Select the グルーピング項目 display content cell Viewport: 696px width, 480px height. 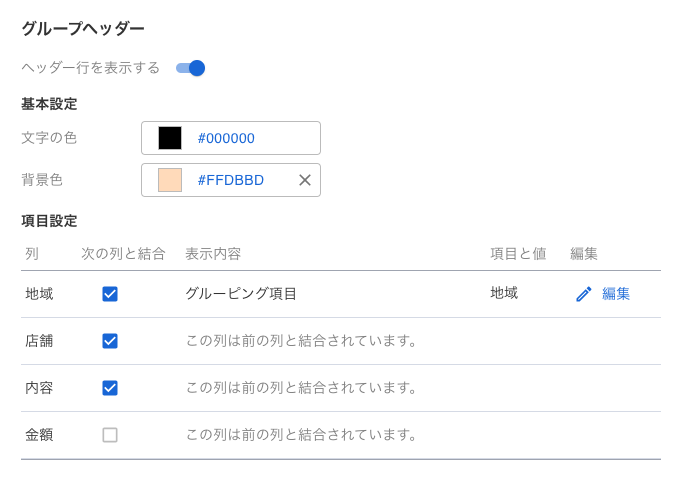[241, 294]
